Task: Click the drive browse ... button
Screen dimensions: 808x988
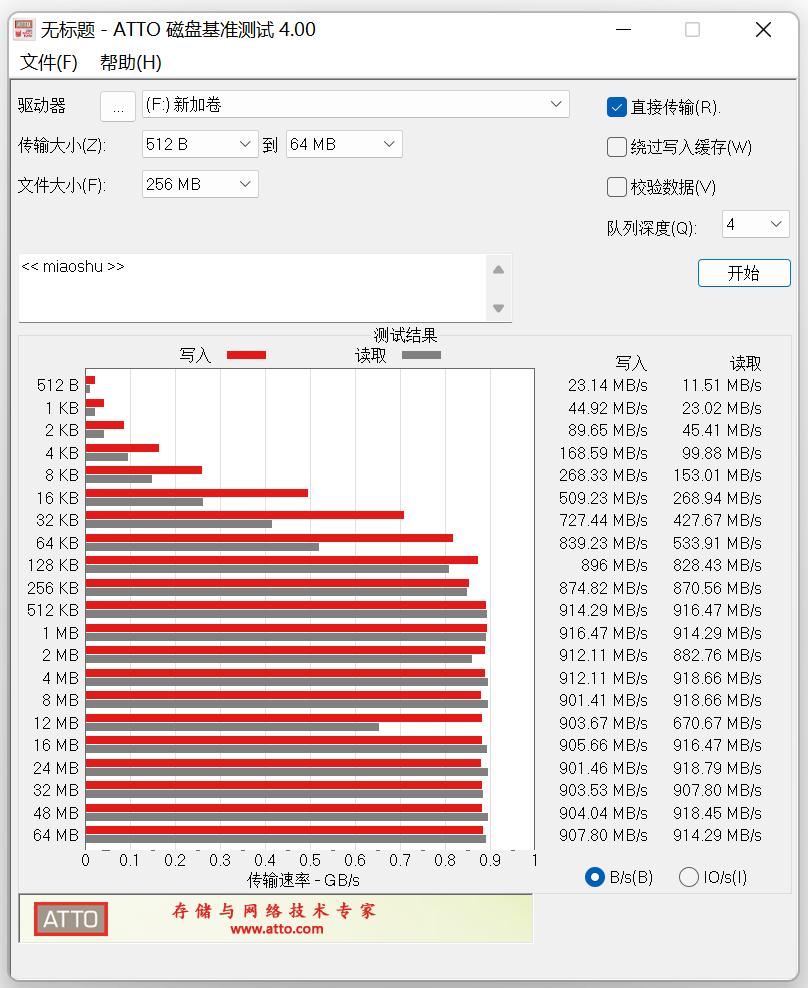Action: click(x=118, y=106)
